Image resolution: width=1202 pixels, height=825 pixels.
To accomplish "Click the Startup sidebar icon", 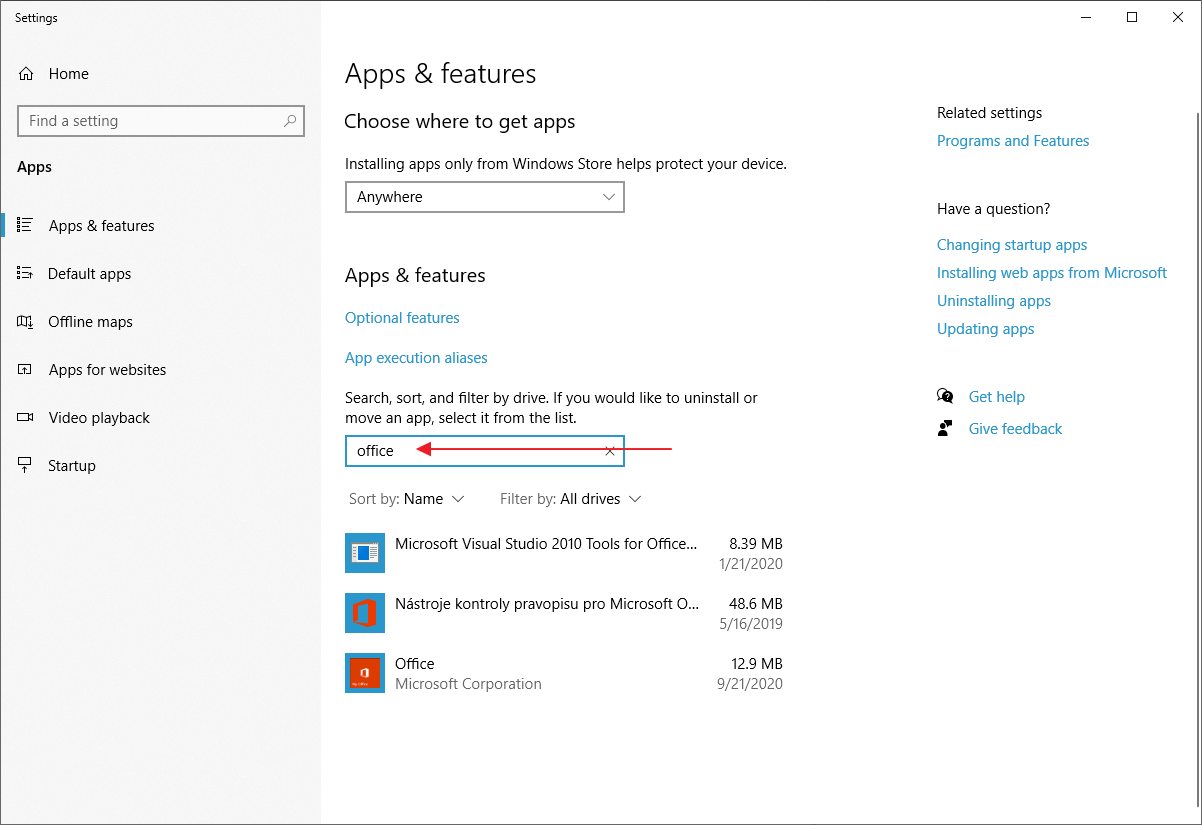I will tap(26, 465).
